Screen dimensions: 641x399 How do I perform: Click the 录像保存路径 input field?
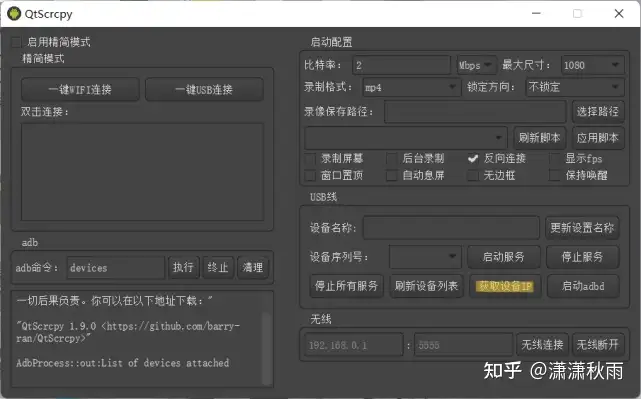point(475,112)
